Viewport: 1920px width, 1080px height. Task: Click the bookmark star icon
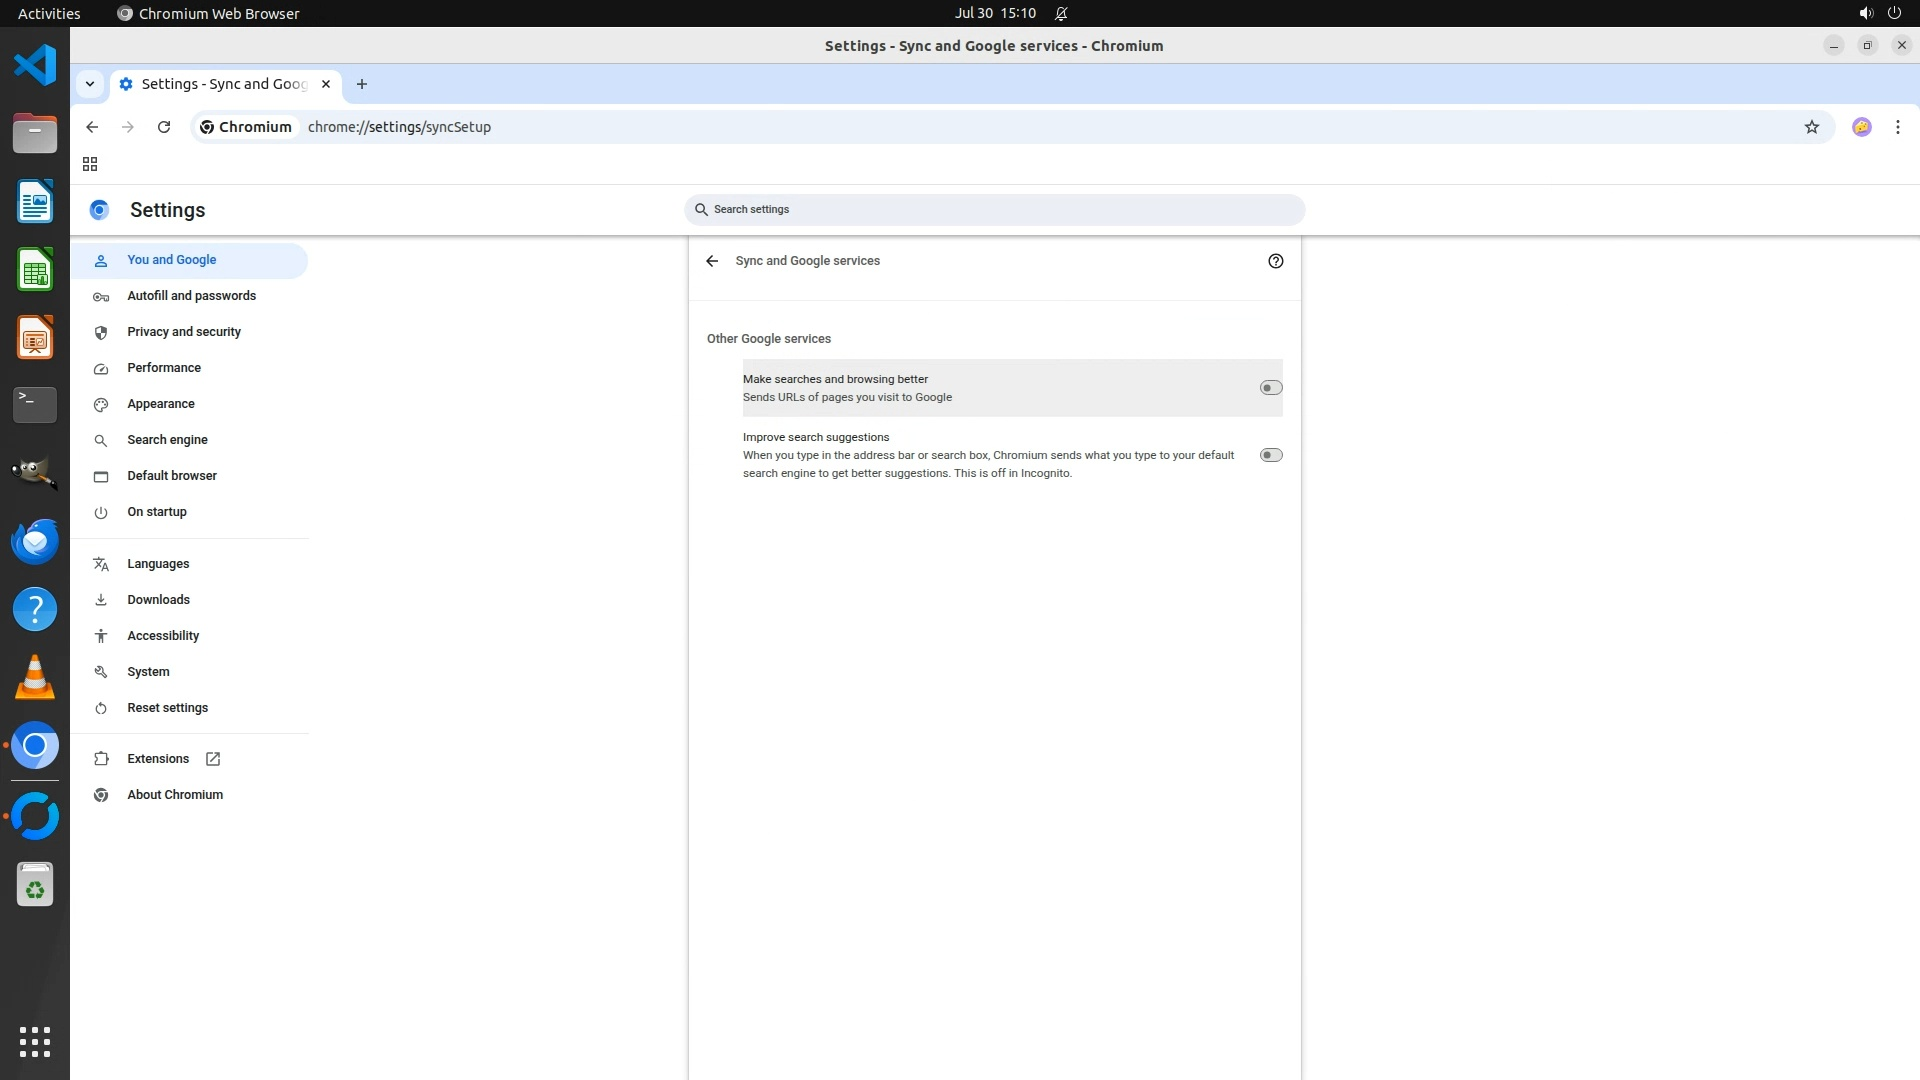click(1811, 127)
